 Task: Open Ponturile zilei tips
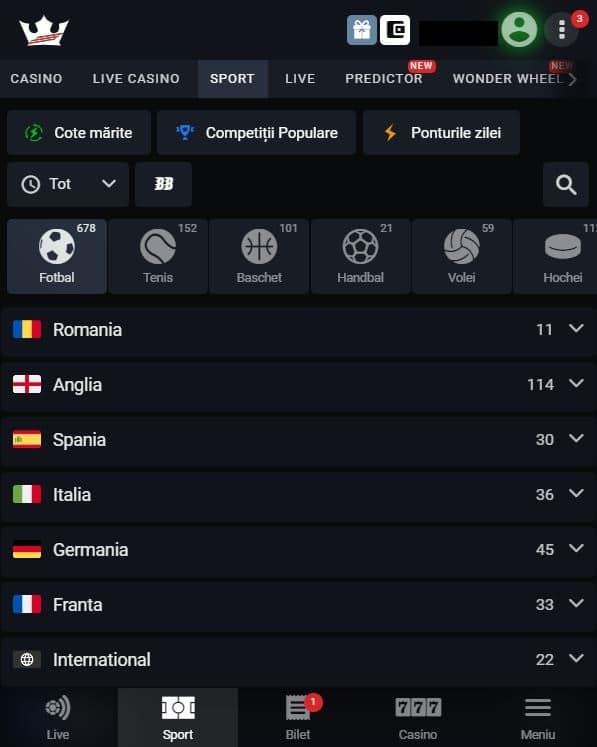(x=442, y=133)
